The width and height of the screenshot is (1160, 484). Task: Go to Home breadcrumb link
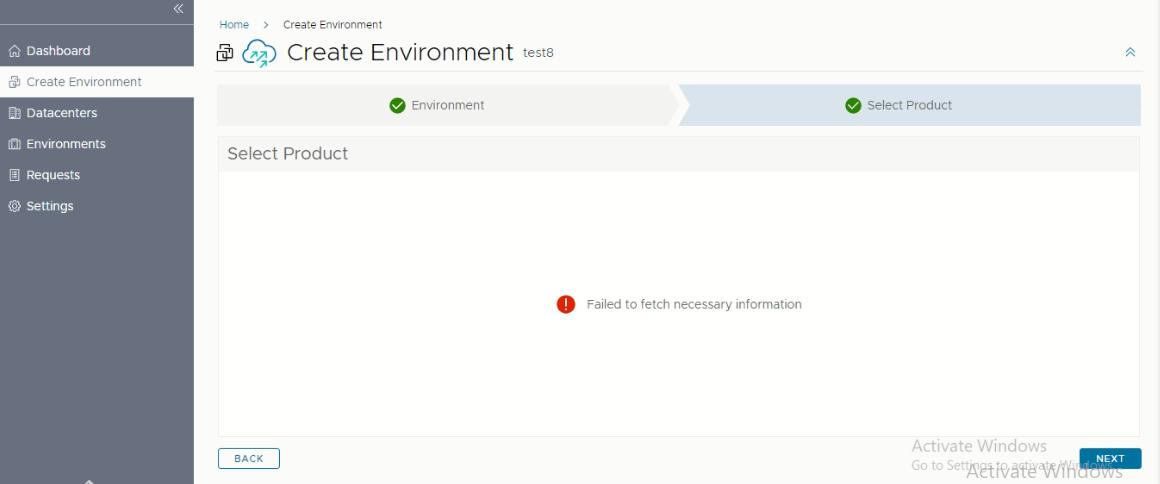[234, 24]
